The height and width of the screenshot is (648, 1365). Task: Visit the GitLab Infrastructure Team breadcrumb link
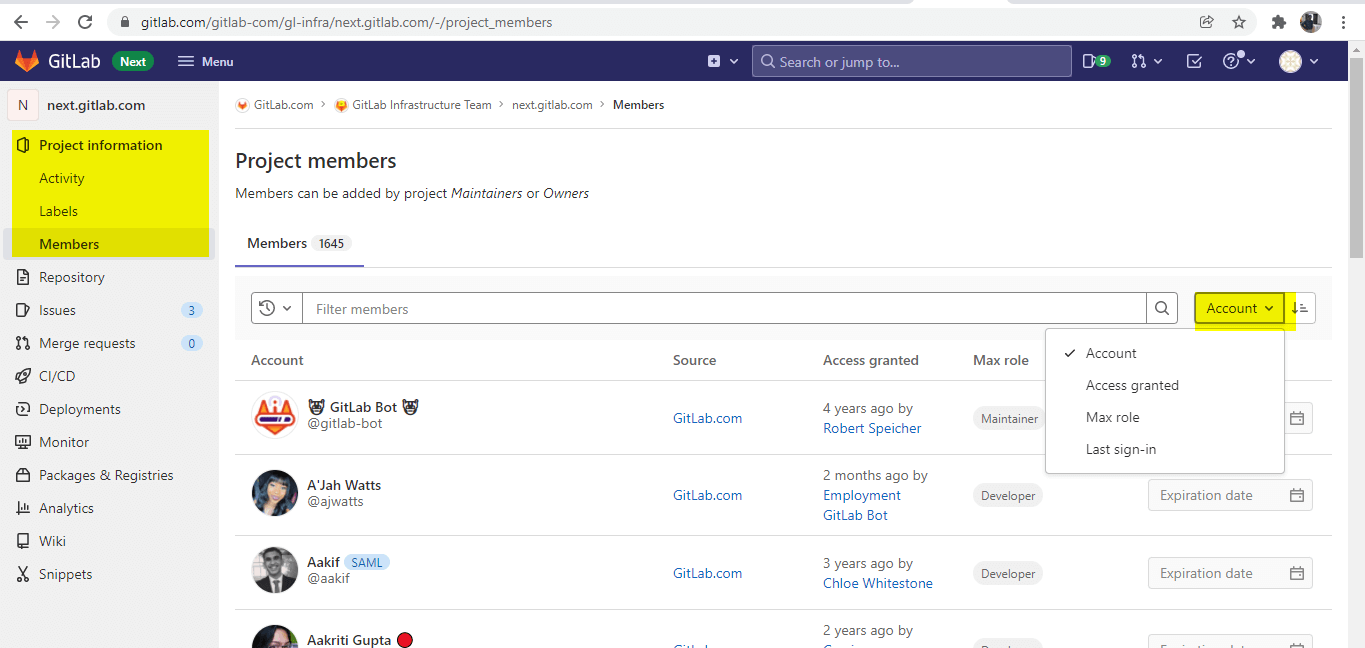(421, 104)
